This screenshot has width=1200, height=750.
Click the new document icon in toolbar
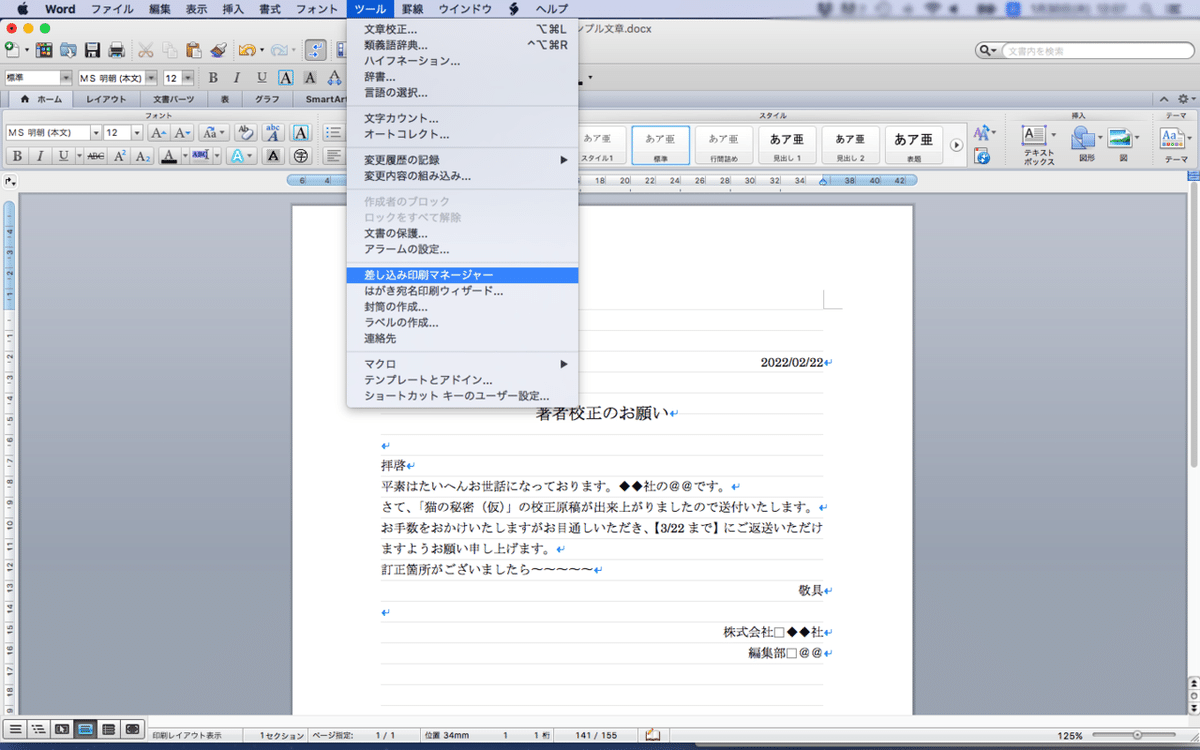pyautogui.click(x=13, y=50)
